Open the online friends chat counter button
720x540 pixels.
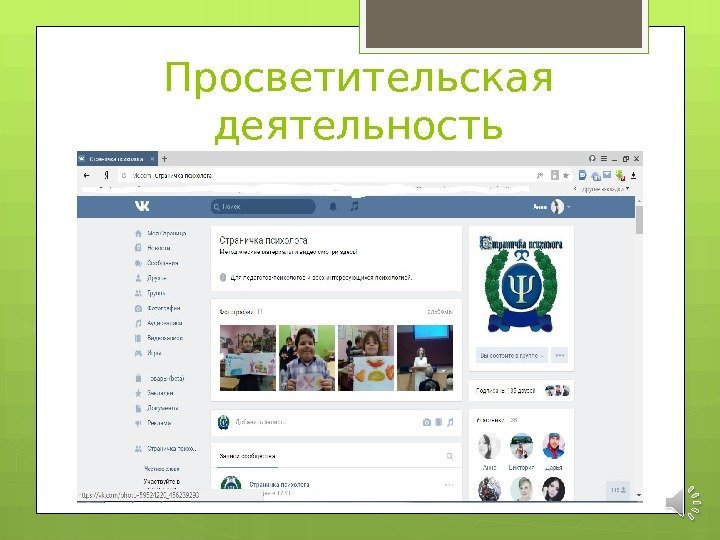618,490
